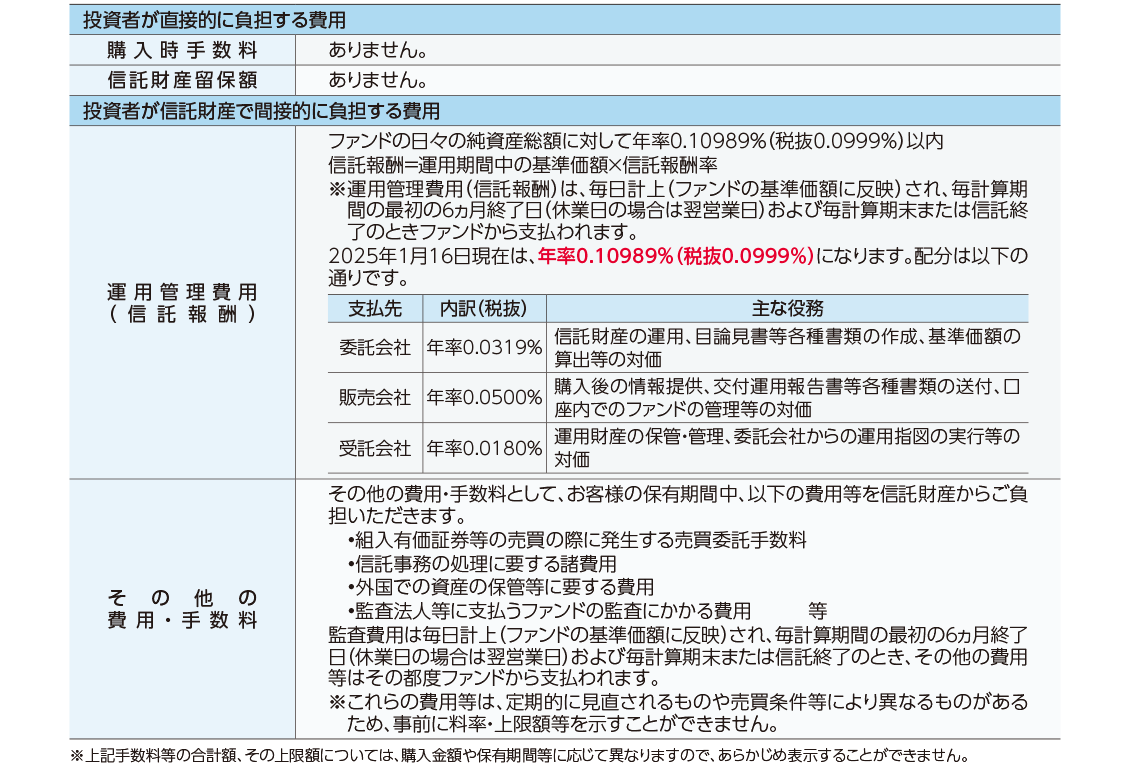
Task: Click the 支払先 column header
Action: 375,308
